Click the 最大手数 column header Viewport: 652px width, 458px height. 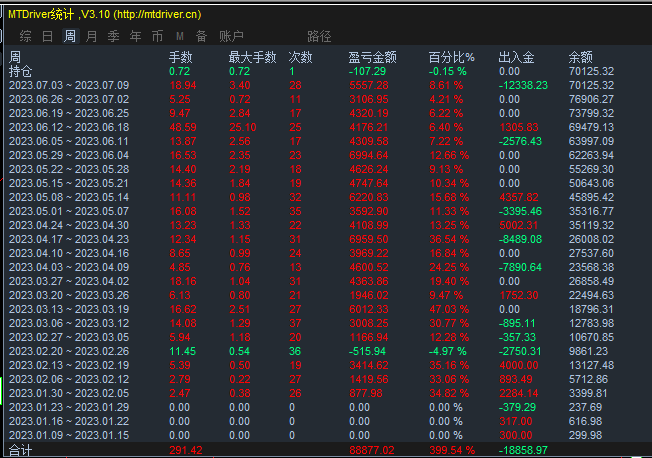252,57
